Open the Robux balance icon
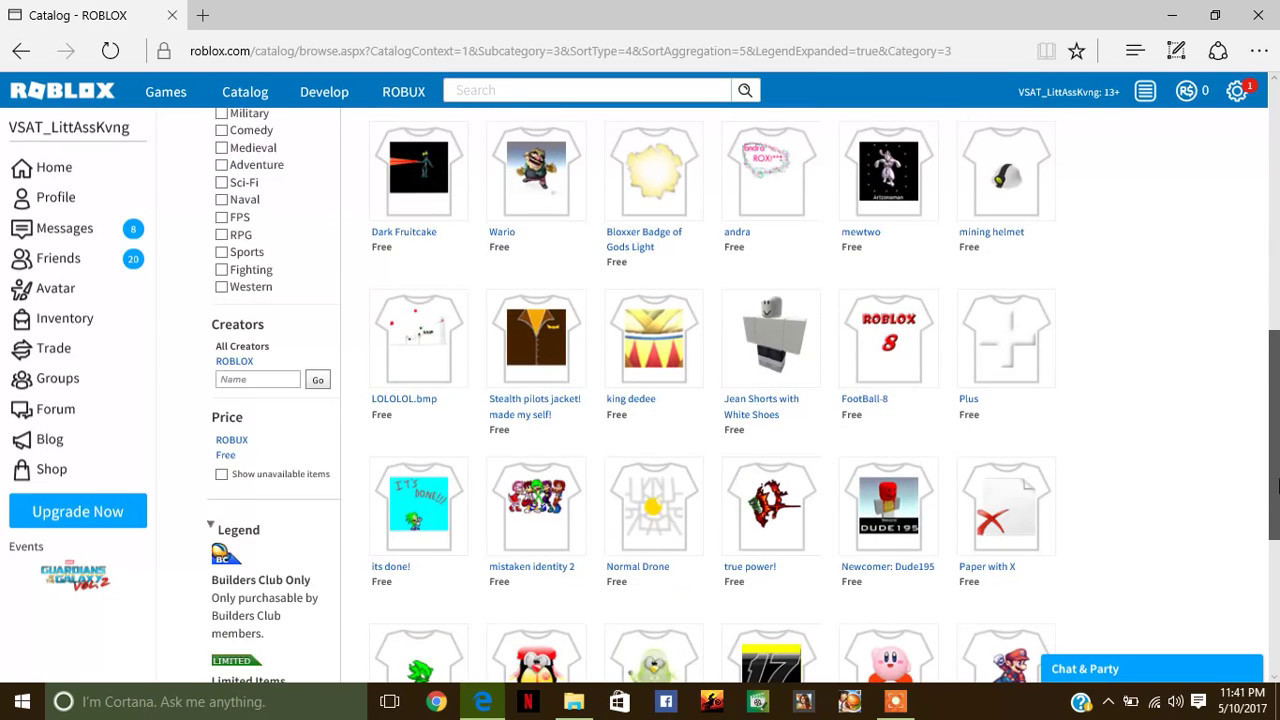 (x=1187, y=91)
